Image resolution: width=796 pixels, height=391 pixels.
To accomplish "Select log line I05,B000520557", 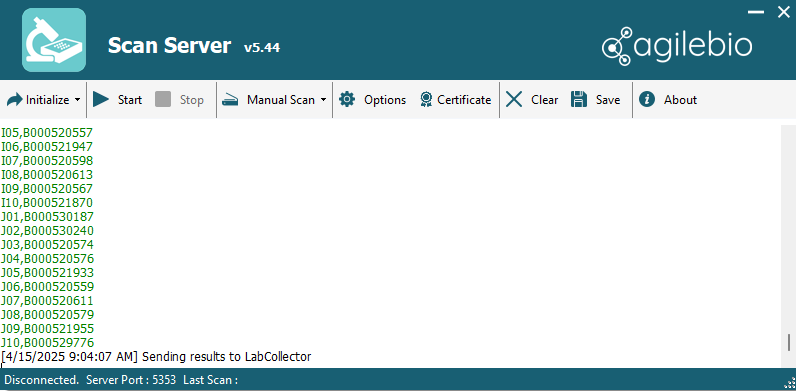I will 47,133.
